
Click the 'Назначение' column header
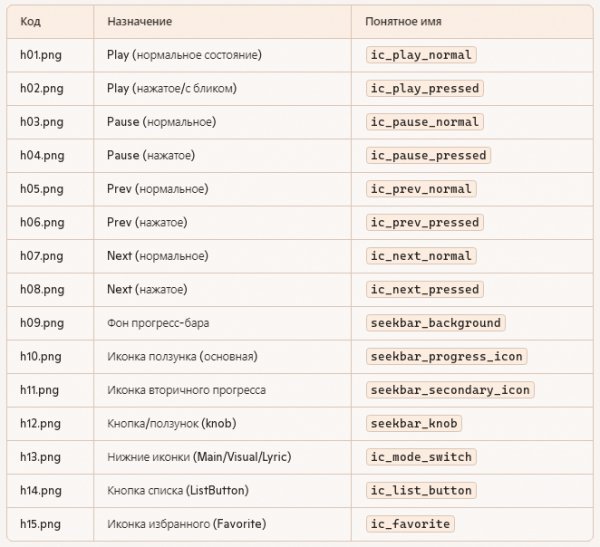pyautogui.click(x=139, y=20)
